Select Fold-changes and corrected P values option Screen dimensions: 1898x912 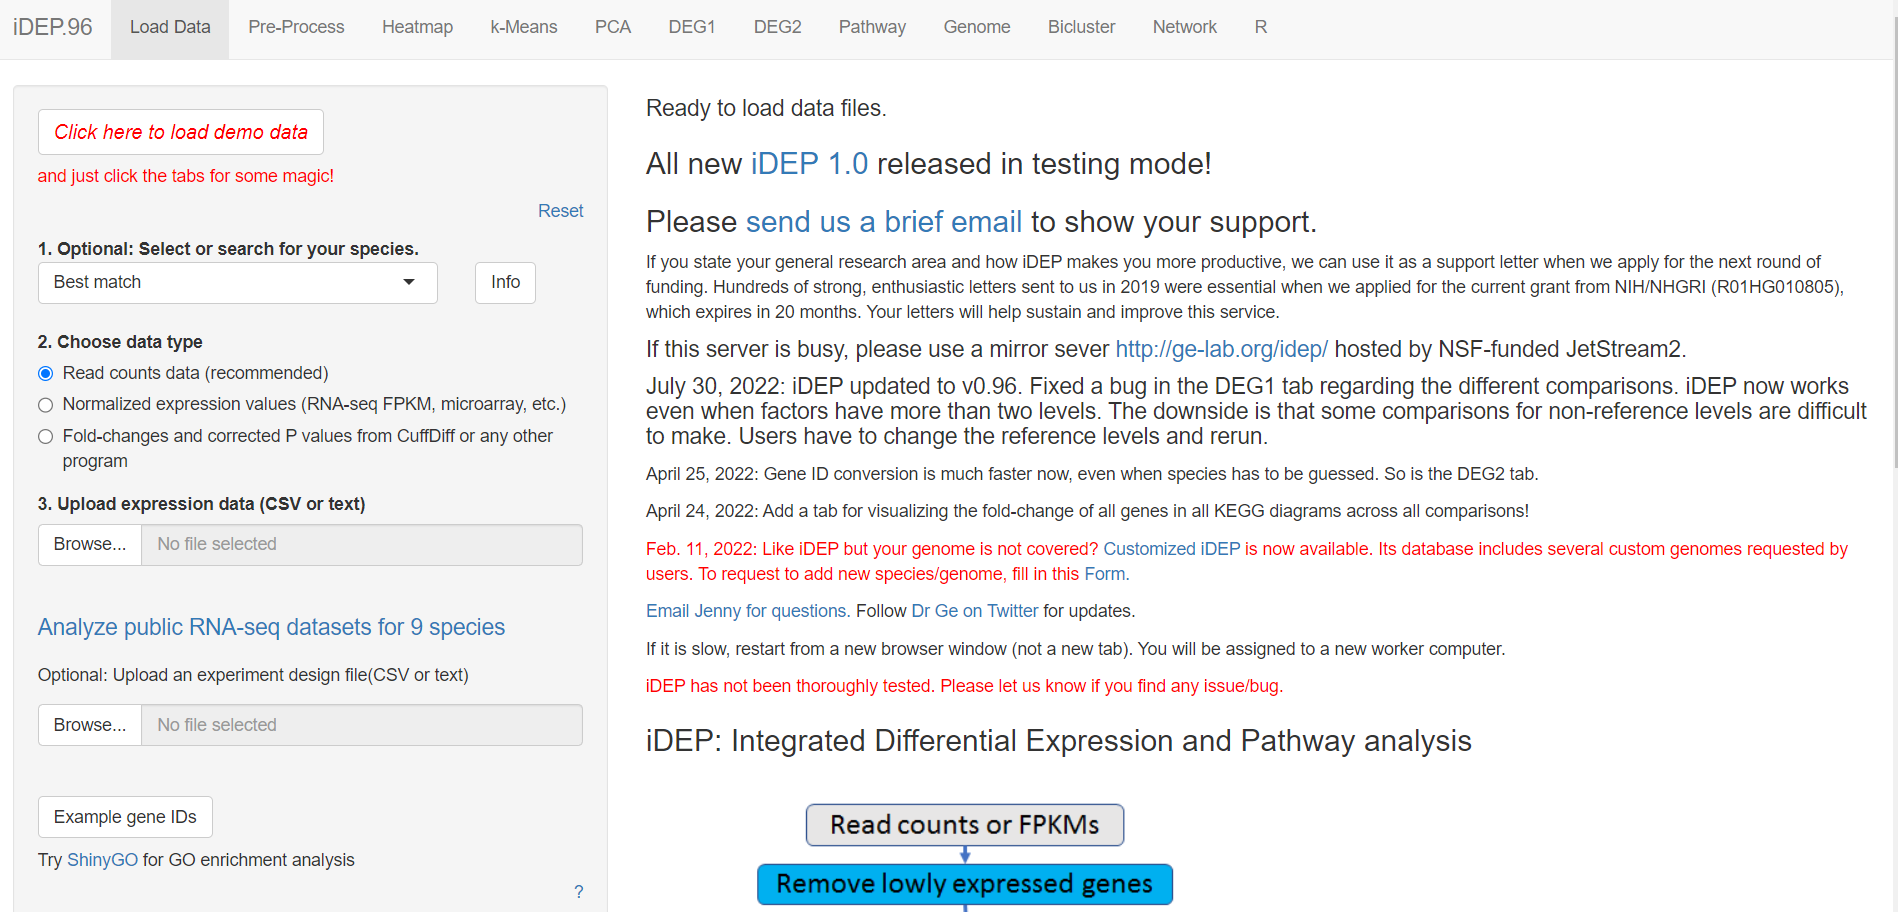(x=45, y=437)
